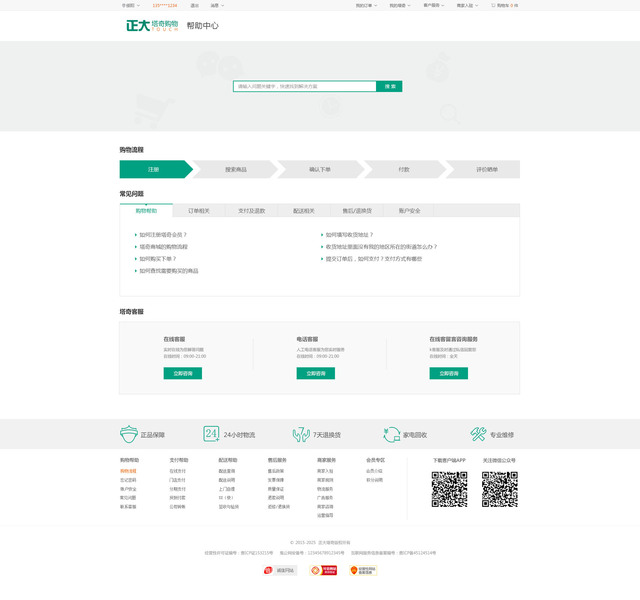The height and width of the screenshot is (600, 640).
Task: Select the 付款 step
Action: pos(404,169)
